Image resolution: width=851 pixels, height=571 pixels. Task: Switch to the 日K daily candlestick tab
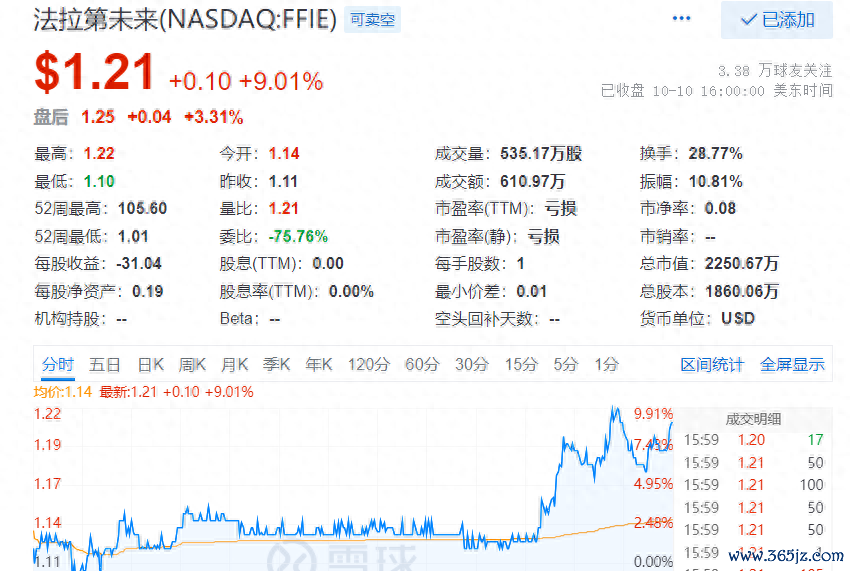click(150, 364)
